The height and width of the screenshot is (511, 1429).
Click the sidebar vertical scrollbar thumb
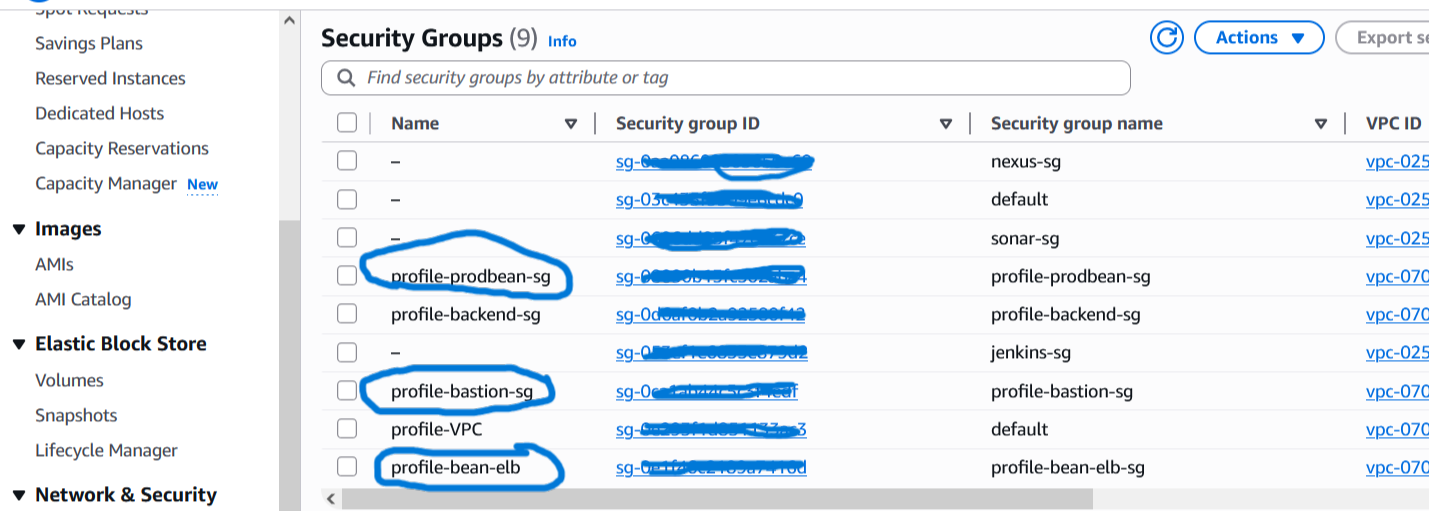coord(289,364)
